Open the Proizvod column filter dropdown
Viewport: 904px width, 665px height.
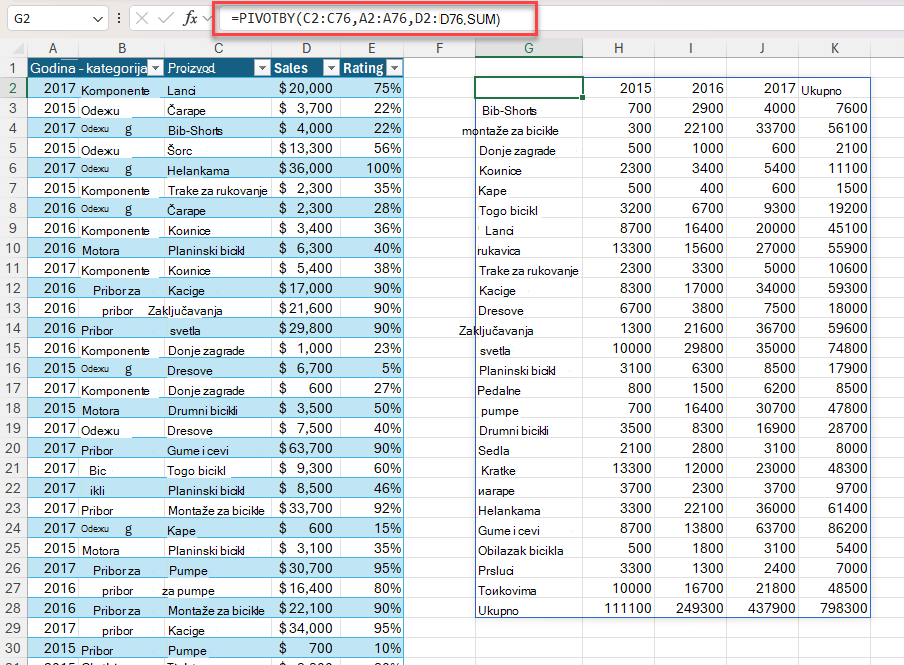click(x=262, y=69)
